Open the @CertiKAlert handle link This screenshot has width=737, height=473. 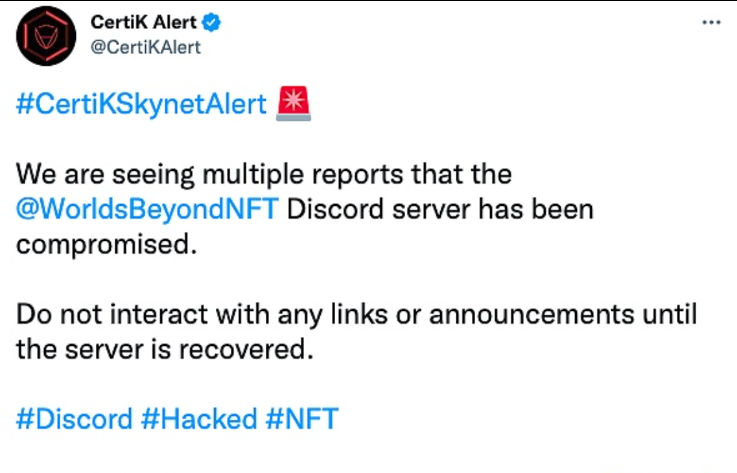(147, 46)
